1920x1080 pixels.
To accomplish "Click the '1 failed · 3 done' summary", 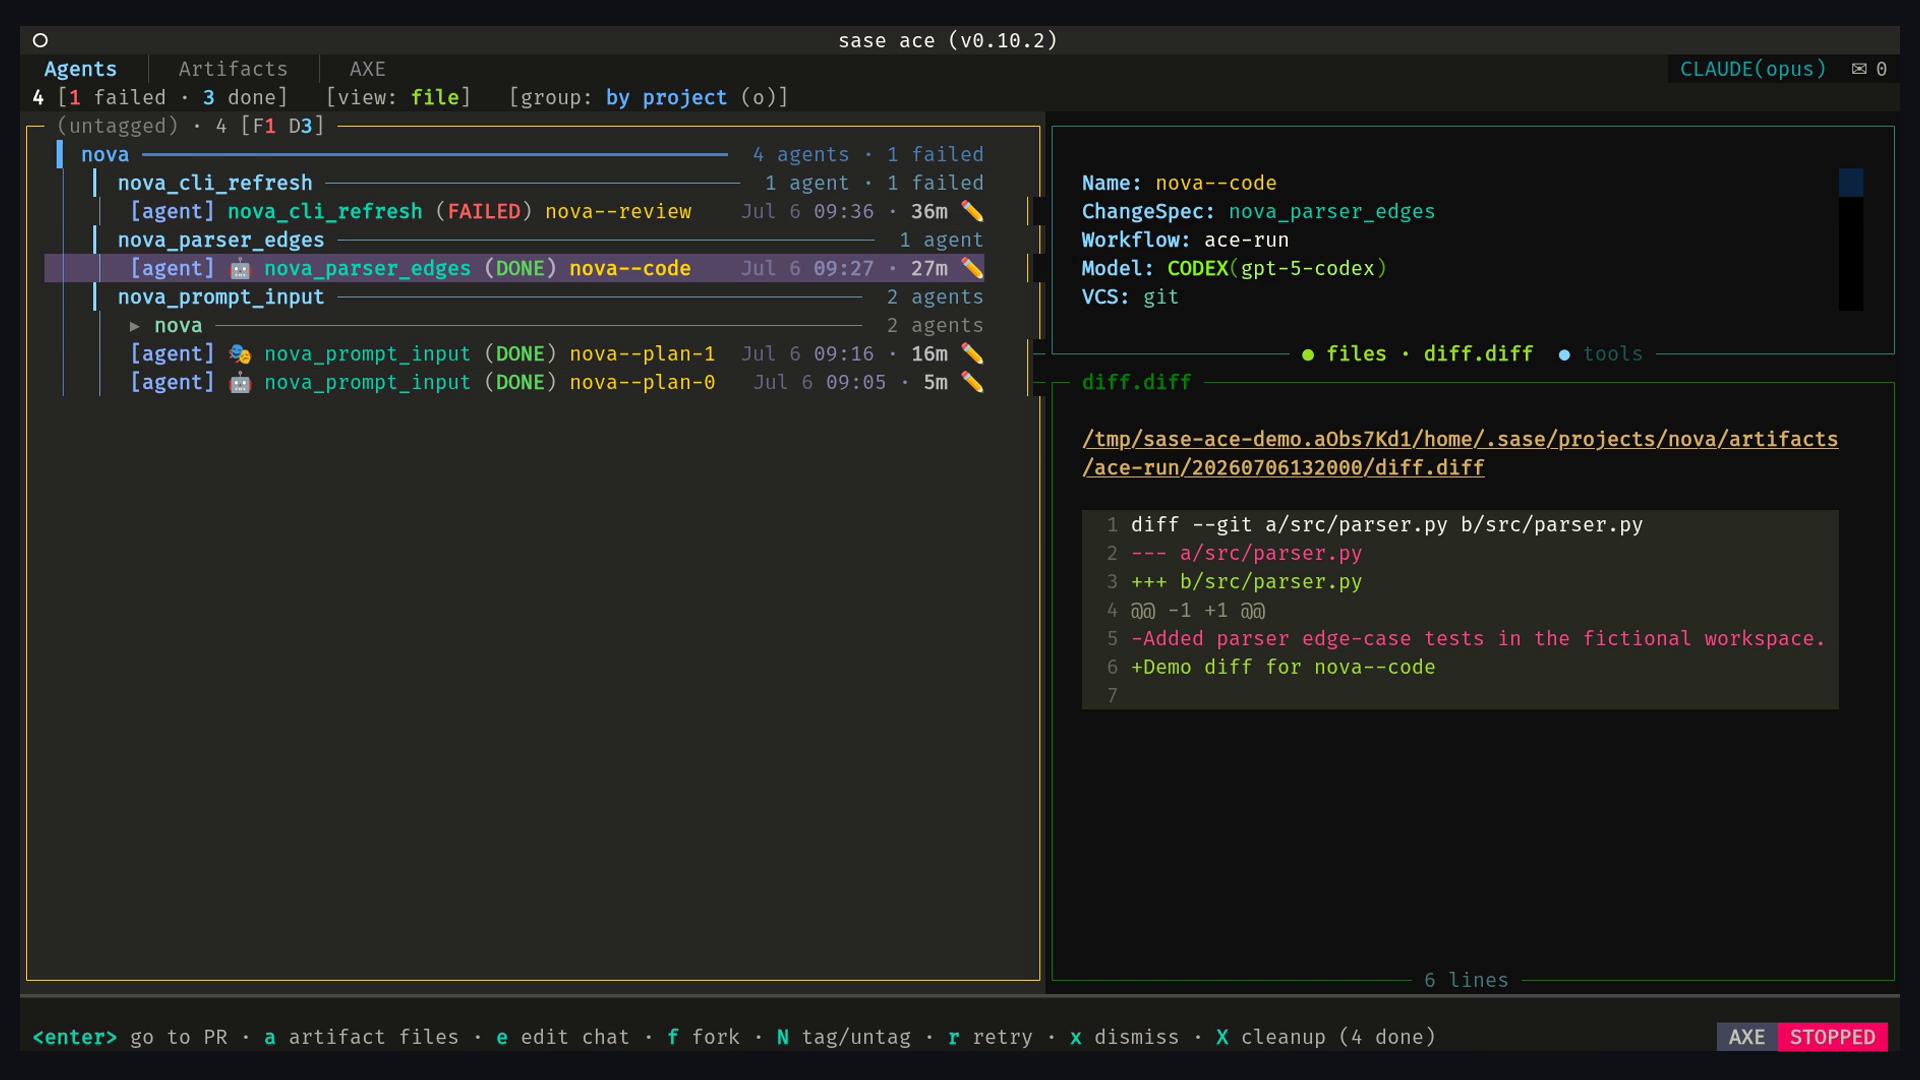I will point(173,97).
